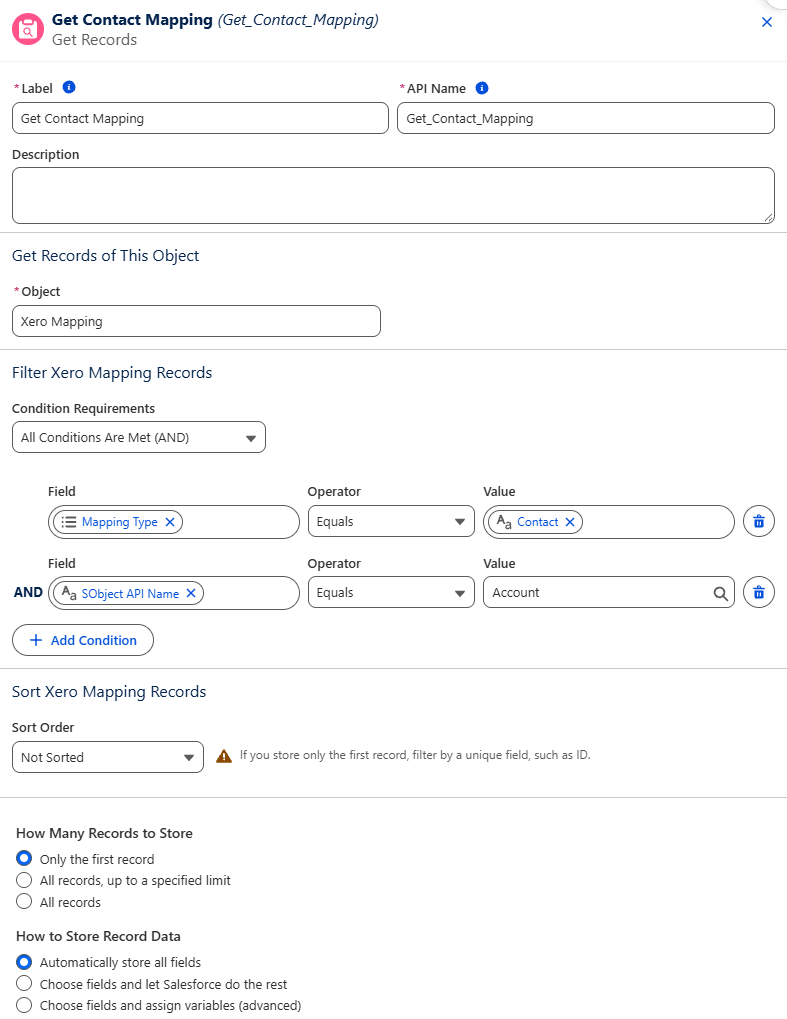Open the Condition Requirements dropdown
The width and height of the screenshot is (787, 1019).
click(x=138, y=437)
